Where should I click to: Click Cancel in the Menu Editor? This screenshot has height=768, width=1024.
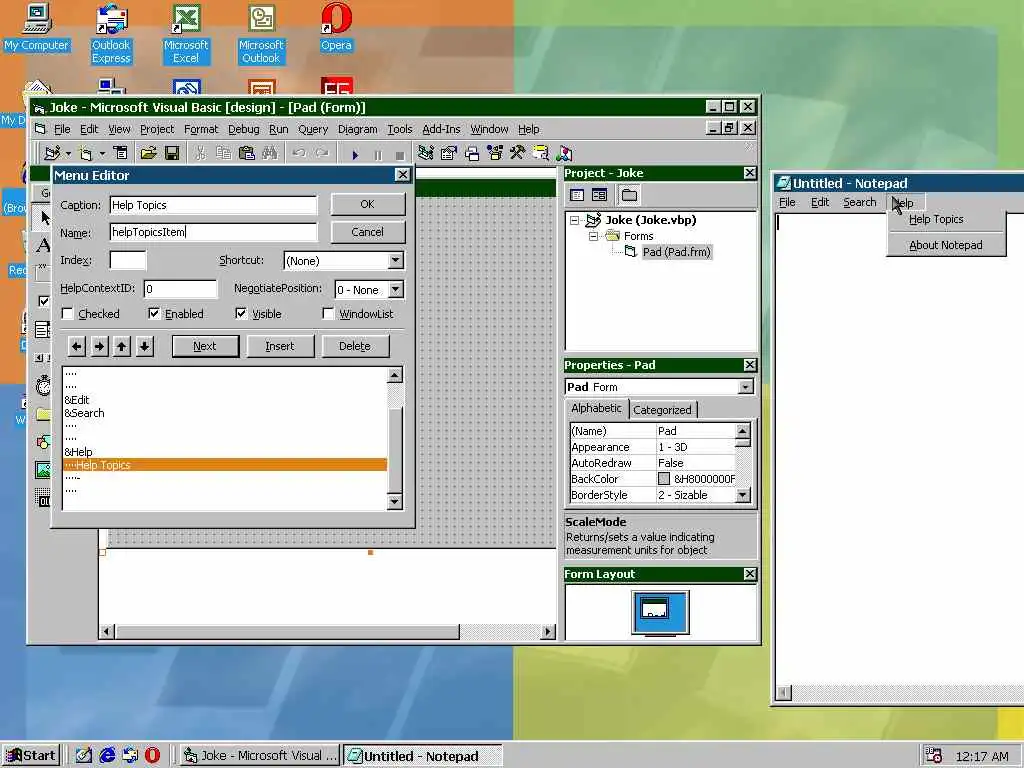[x=368, y=232]
